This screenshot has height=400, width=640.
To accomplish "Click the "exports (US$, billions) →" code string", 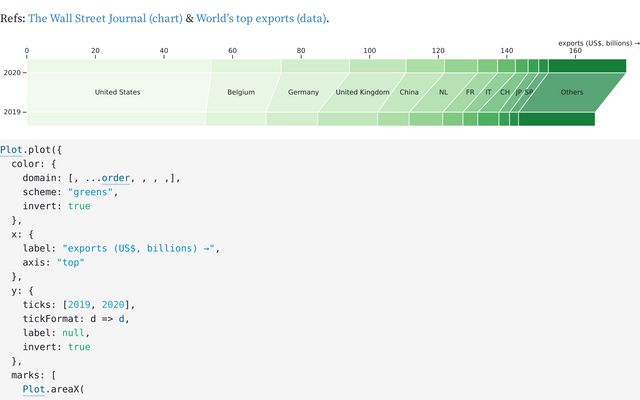I will coord(138,248).
